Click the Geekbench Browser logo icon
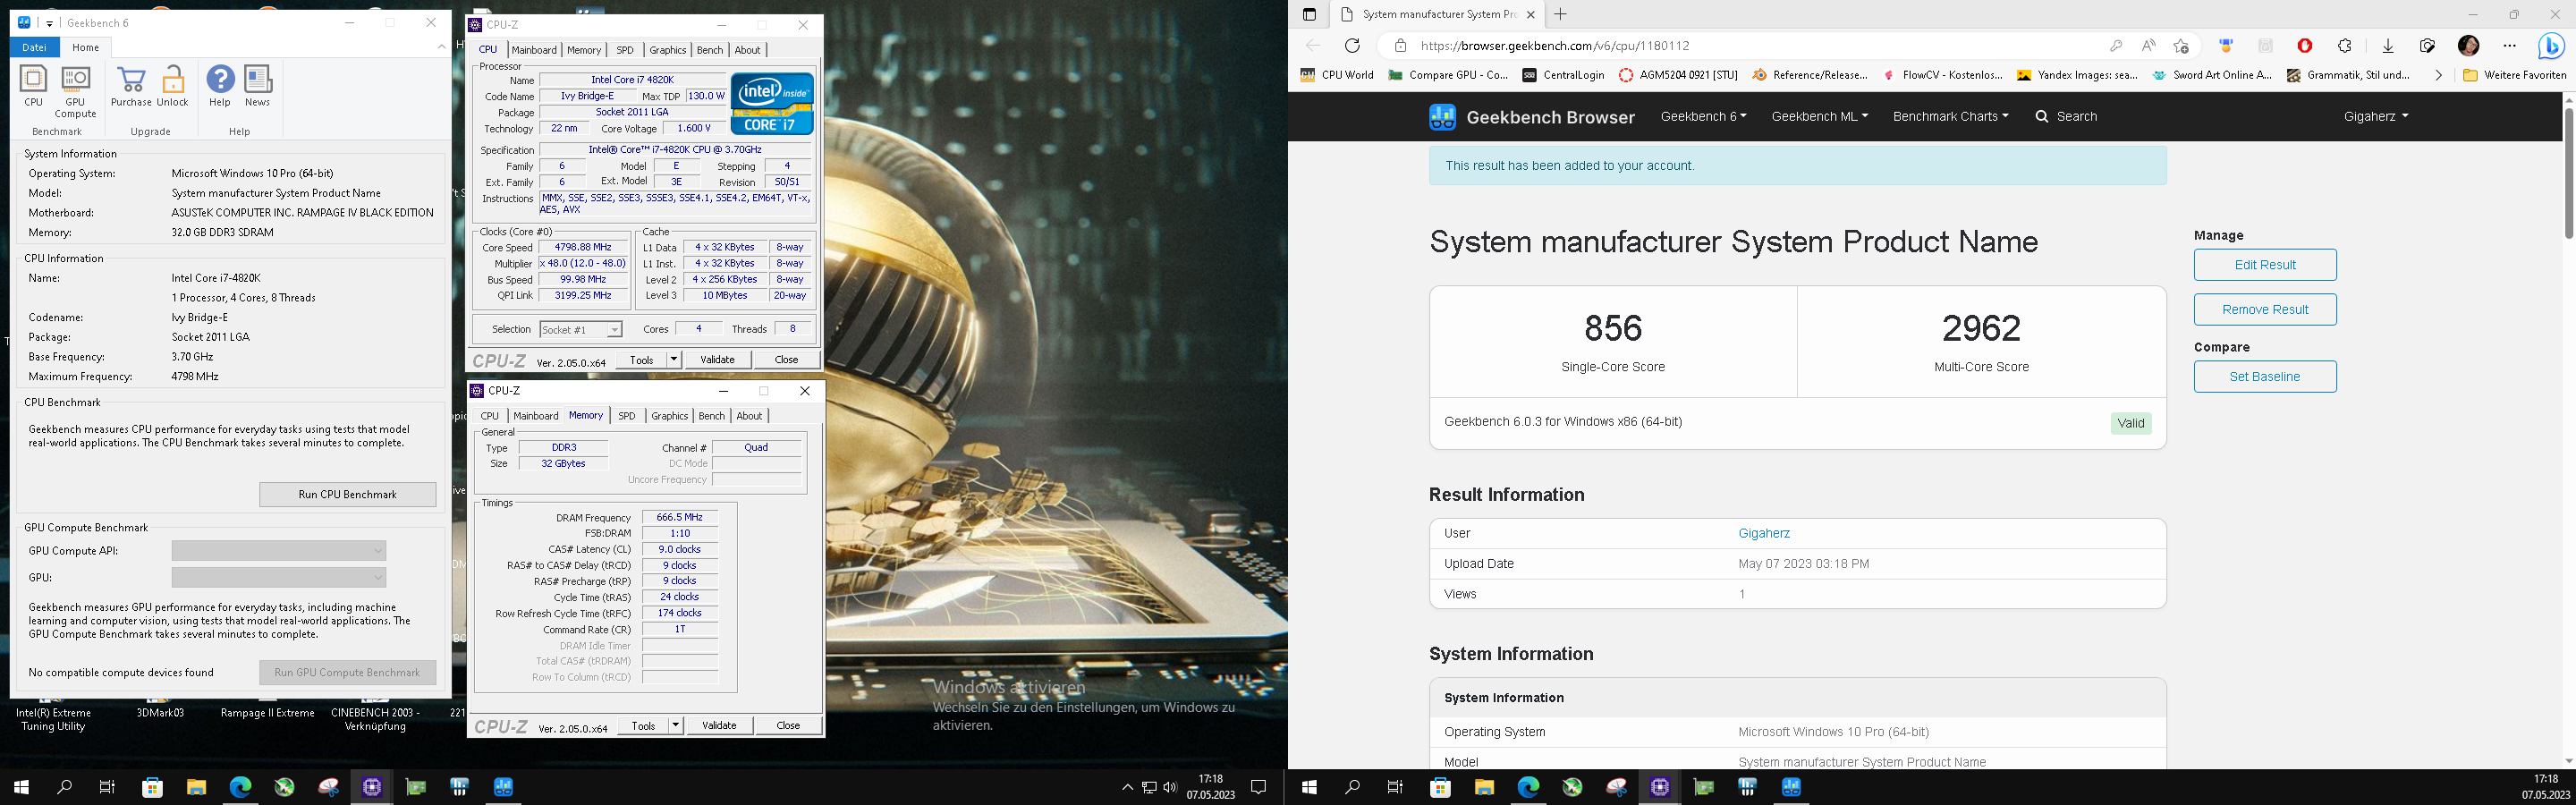This screenshot has width=2576, height=805. [x=1442, y=117]
